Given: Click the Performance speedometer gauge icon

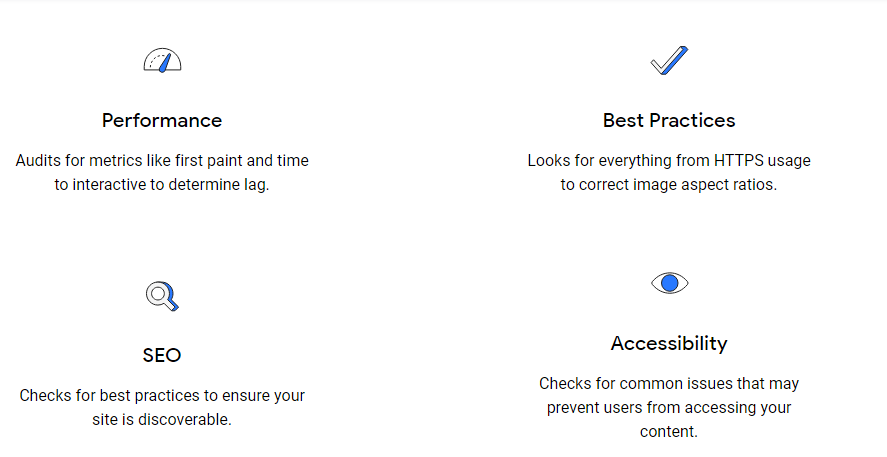Looking at the screenshot, I should [162, 60].
